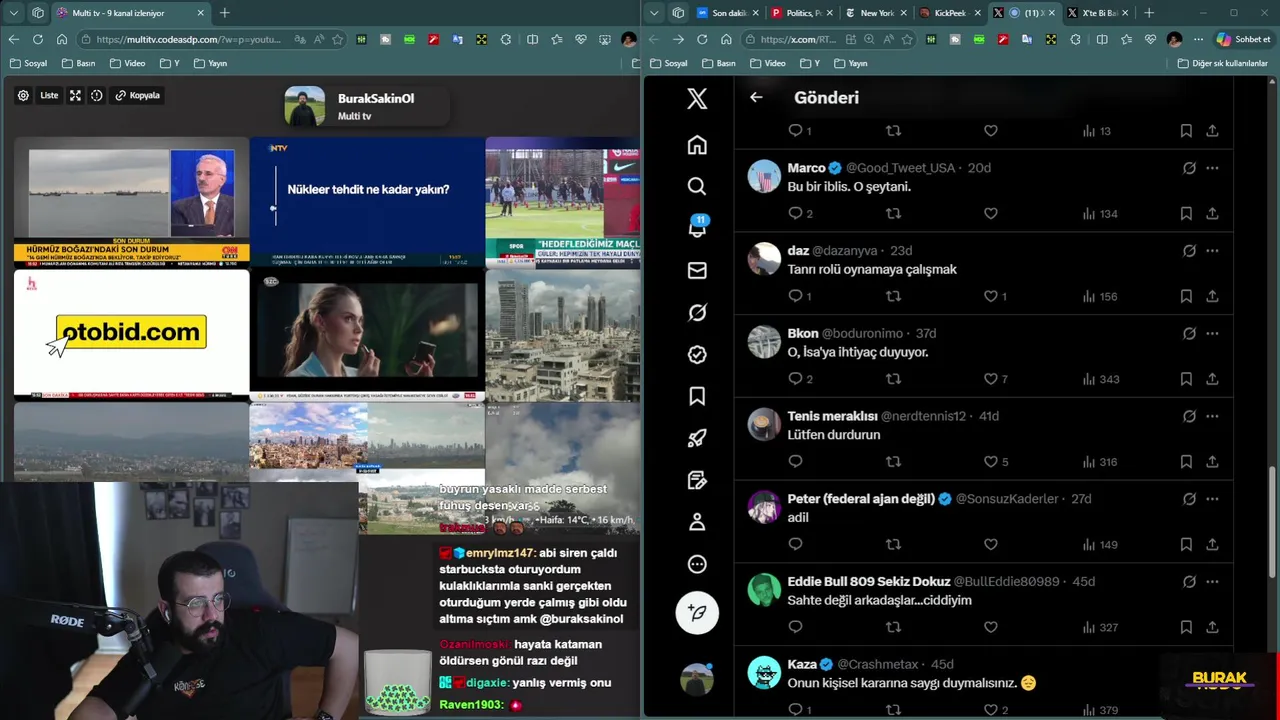Like Bkon's tweet with 7 likes
The height and width of the screenshot is (720, 1280).
click(x=996, y=379)
